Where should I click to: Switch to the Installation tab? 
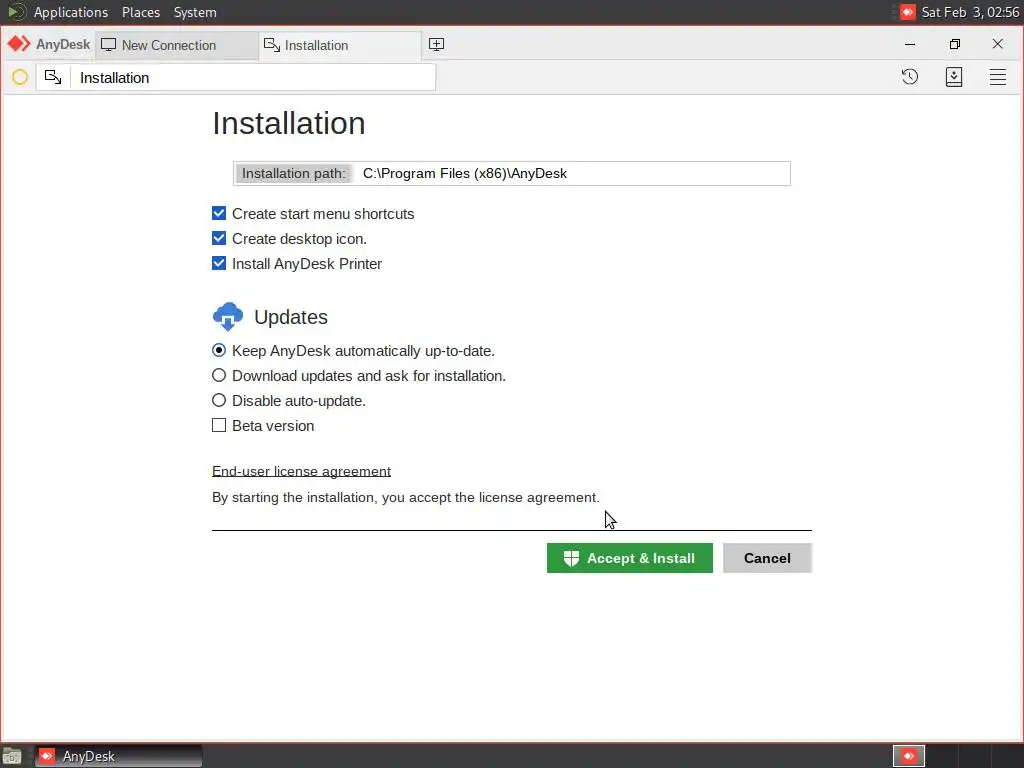click(340, 45)
